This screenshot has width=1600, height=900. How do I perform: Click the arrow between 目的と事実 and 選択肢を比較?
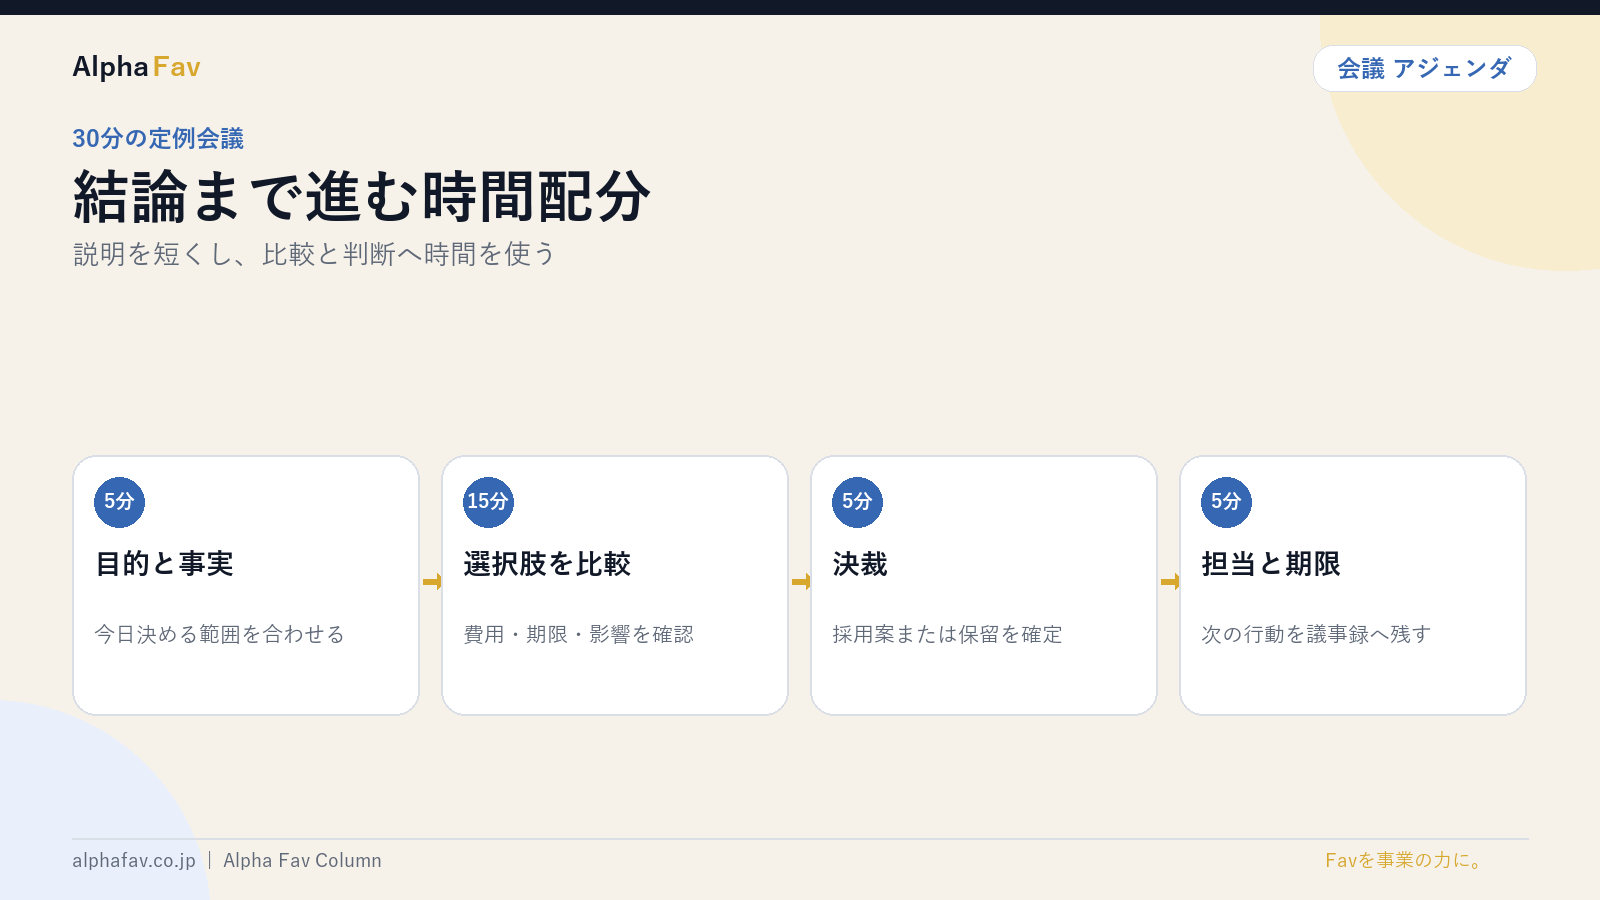[x=431, y=582]
